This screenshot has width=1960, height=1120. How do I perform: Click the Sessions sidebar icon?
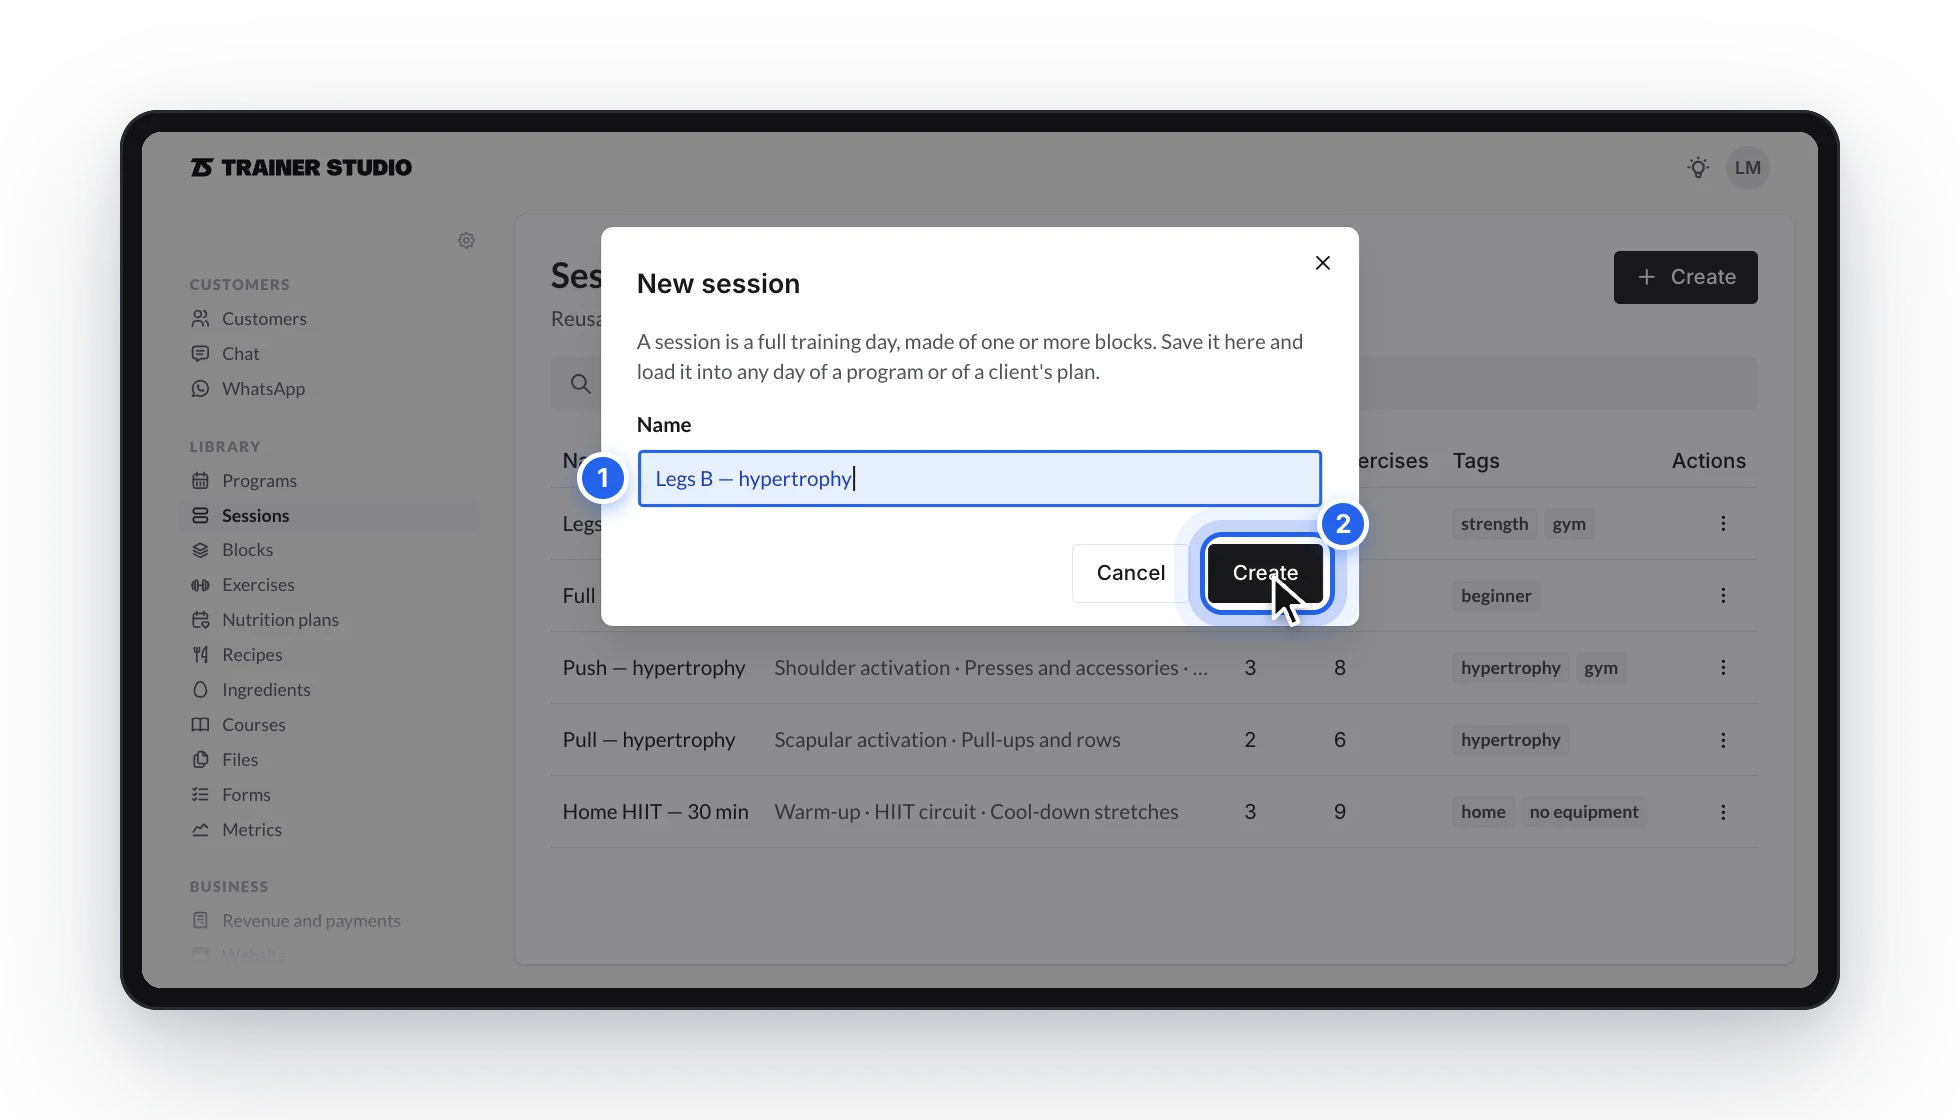pos(200,515)
